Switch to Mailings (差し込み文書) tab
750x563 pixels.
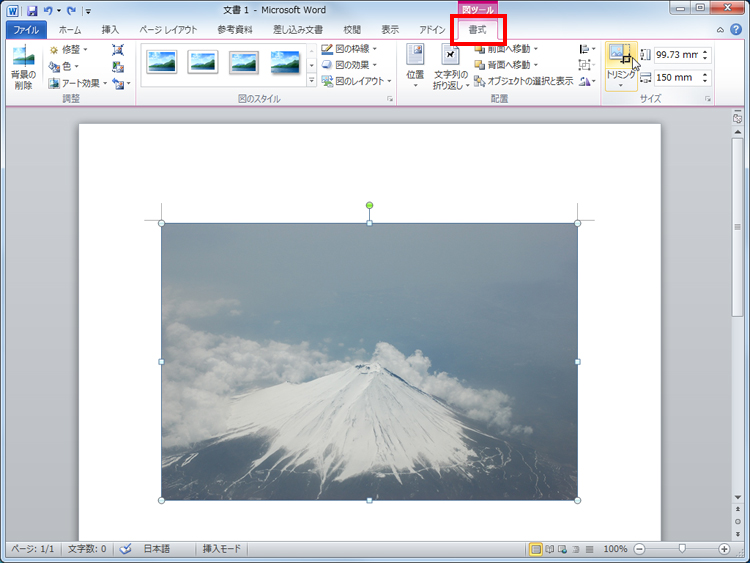pyautogui.click(x=298, y=30)
